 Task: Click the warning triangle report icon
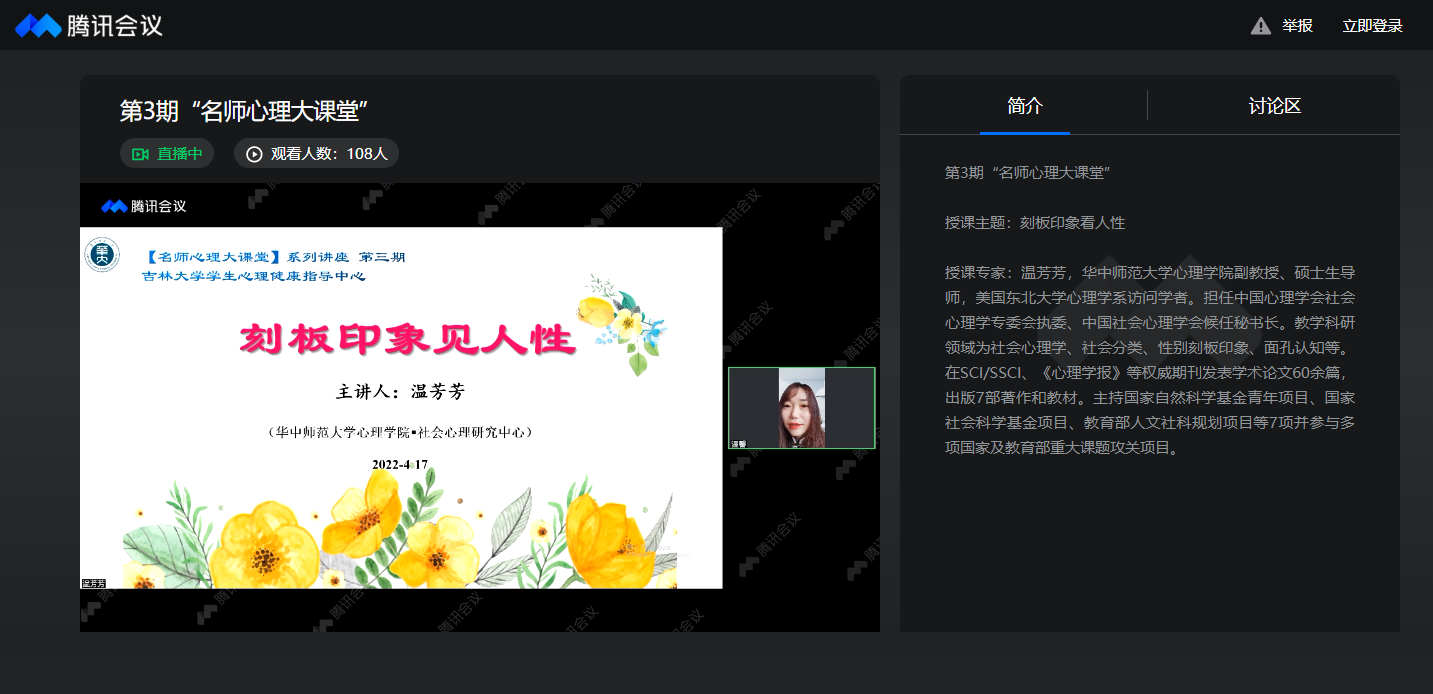click(1260, 26)
